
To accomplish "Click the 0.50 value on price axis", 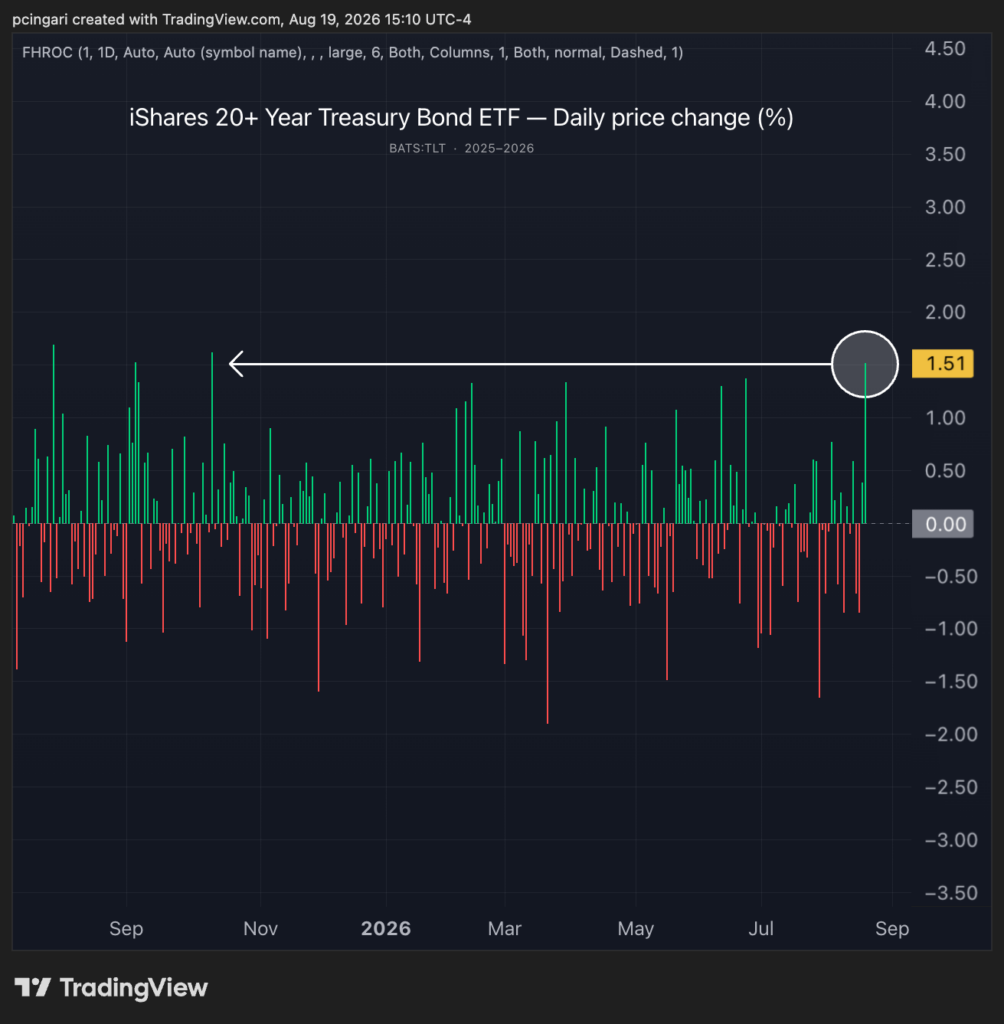I will pos(945,471).
